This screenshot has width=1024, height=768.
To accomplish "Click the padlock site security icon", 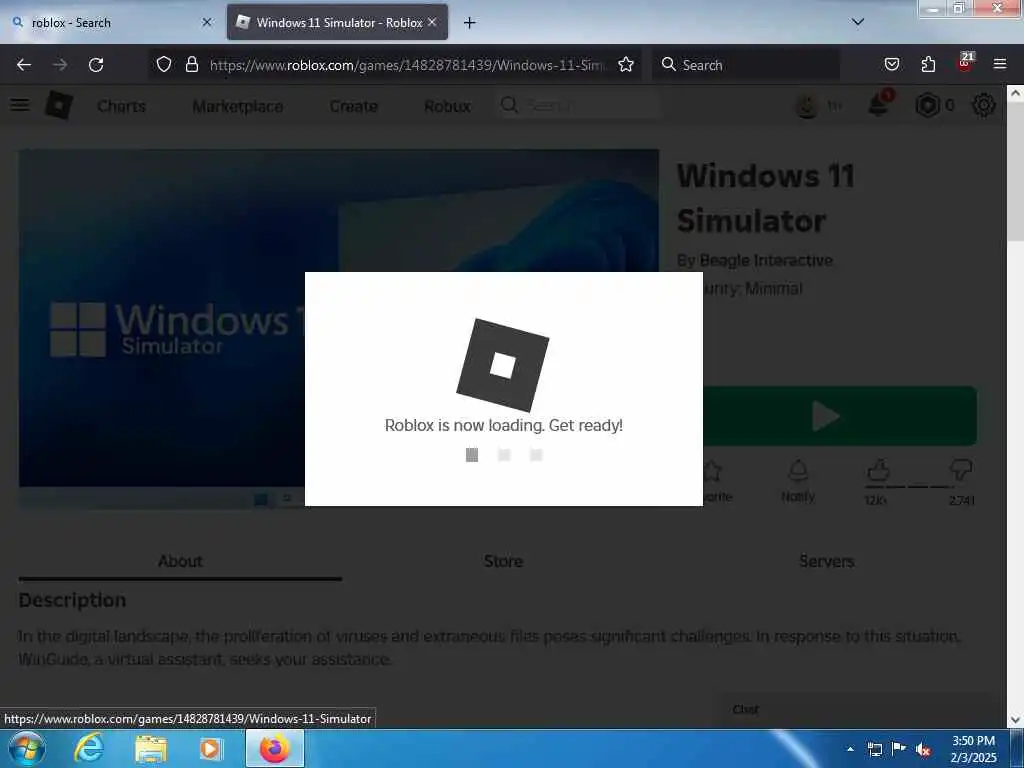I will tap(191, 64).
